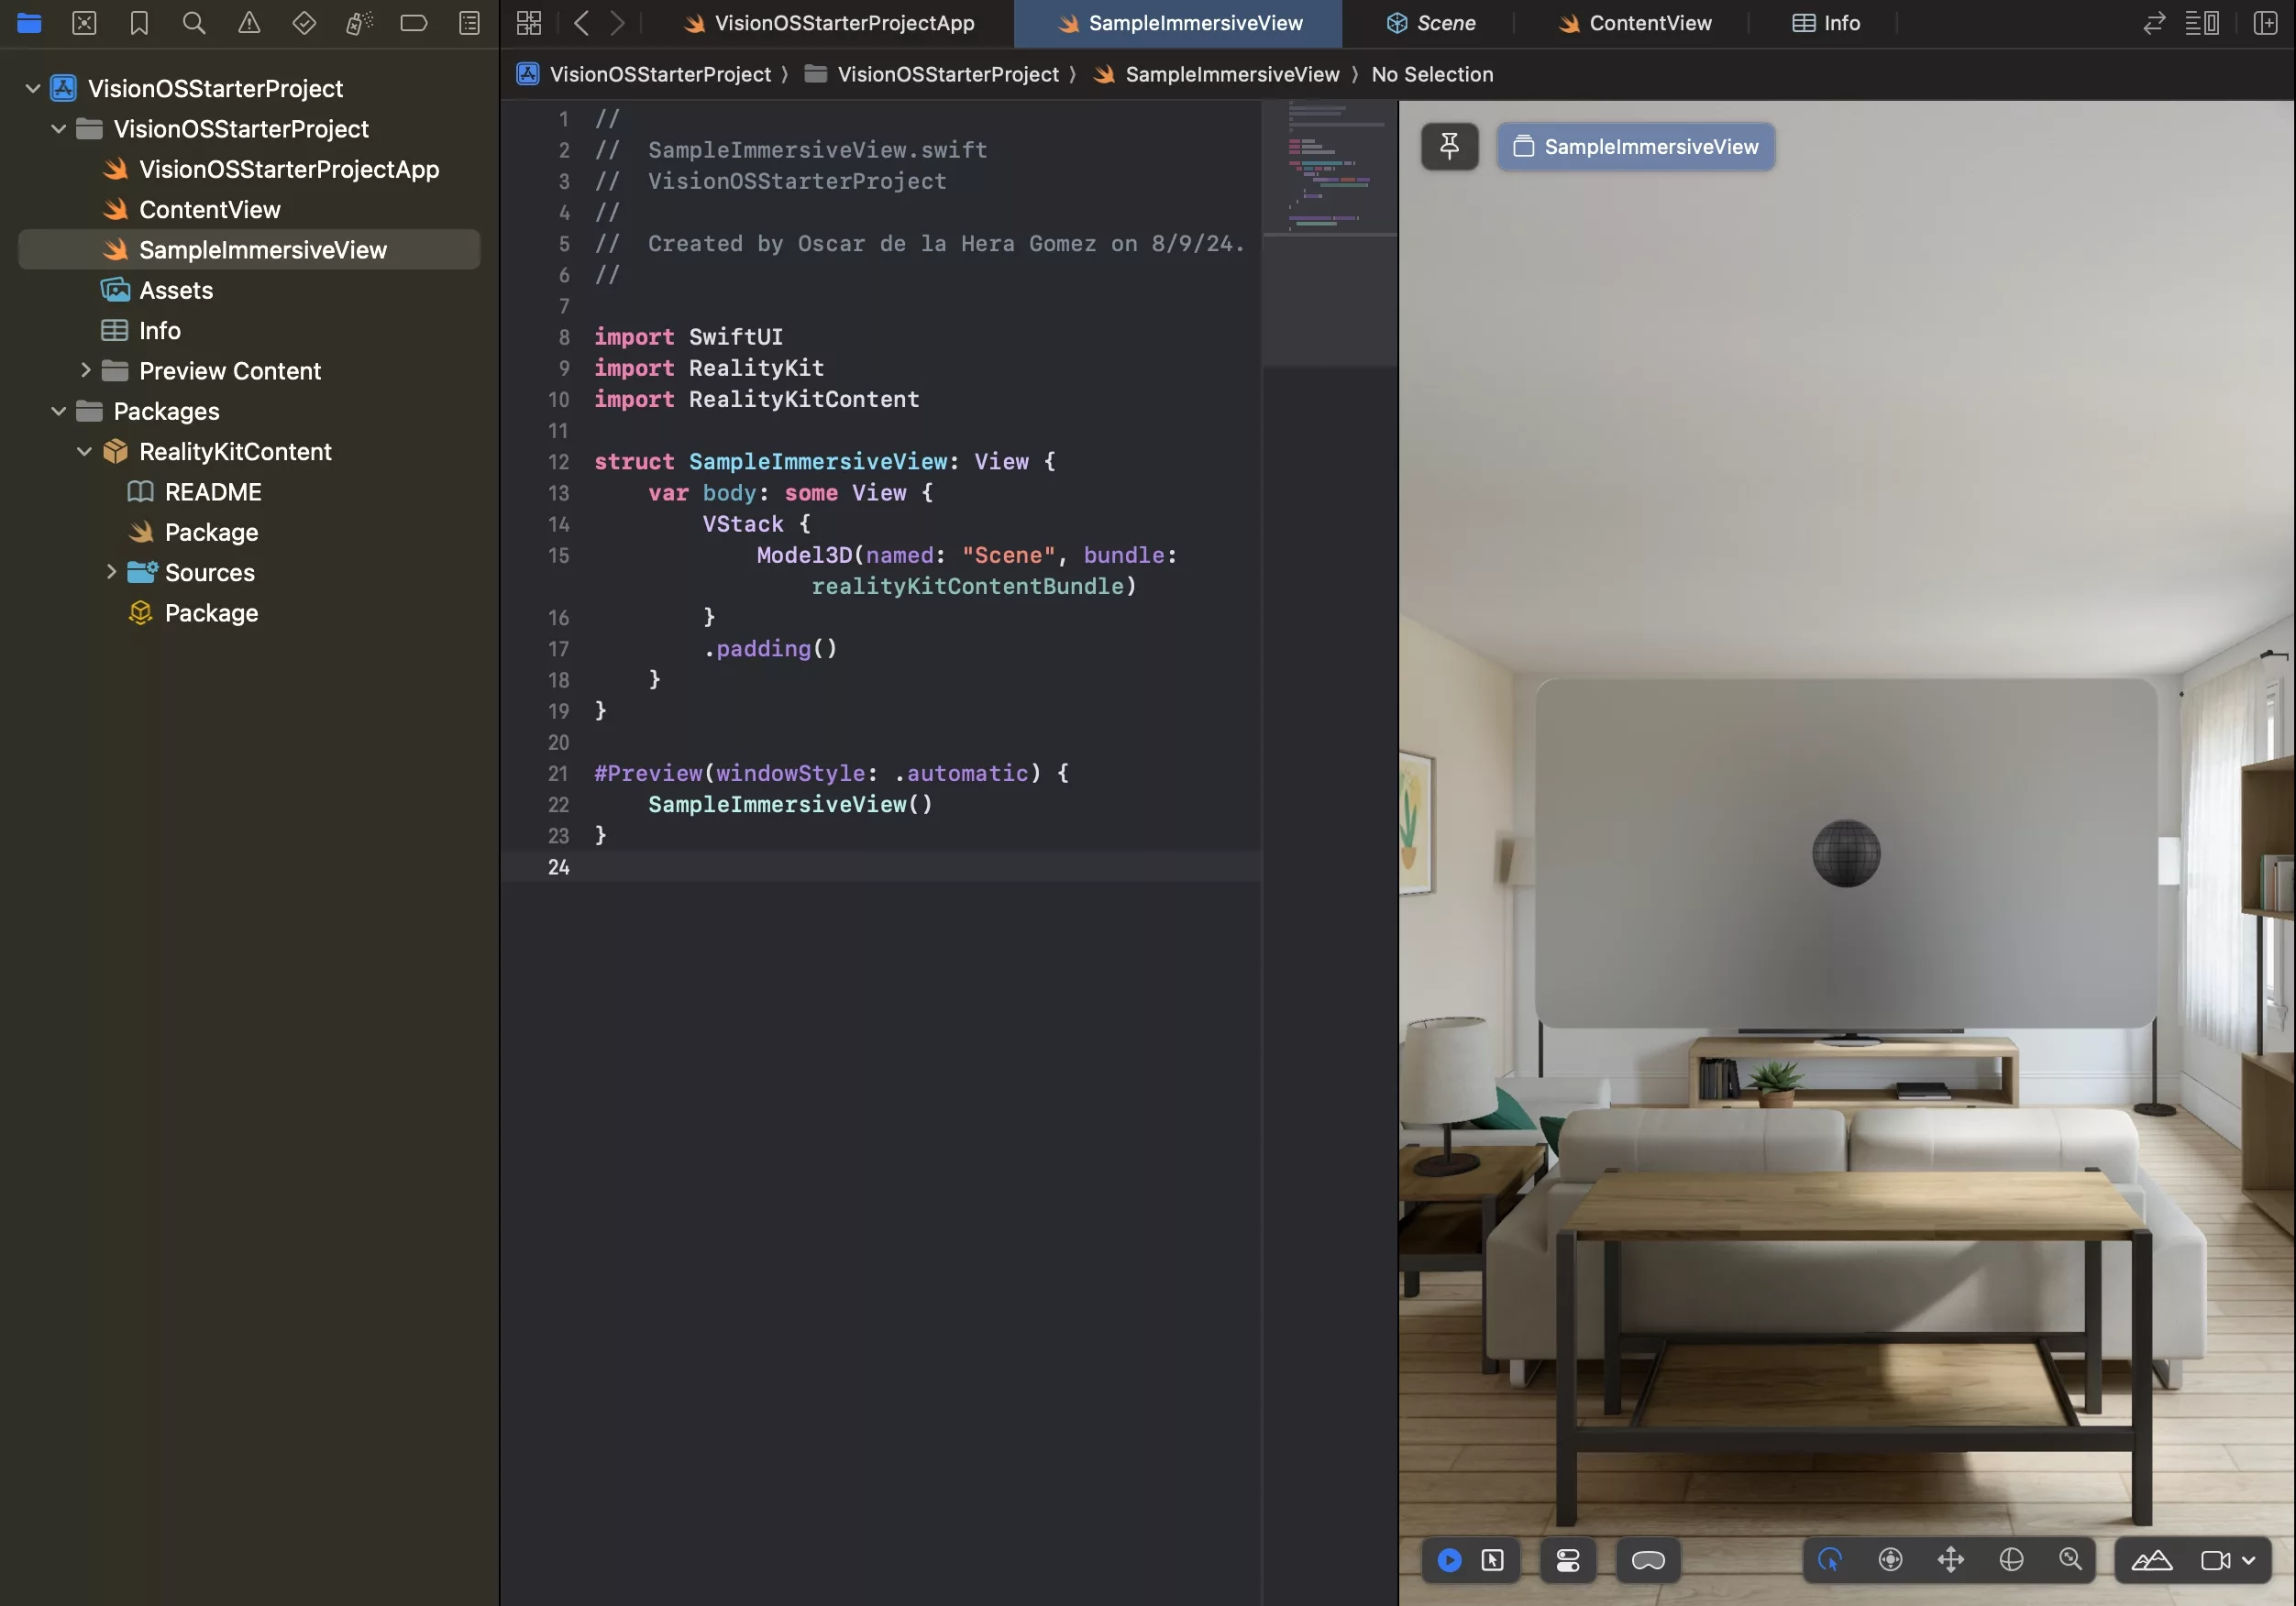Go back in editor history
Screen dimensions: 2296x1606
point(581,23)
